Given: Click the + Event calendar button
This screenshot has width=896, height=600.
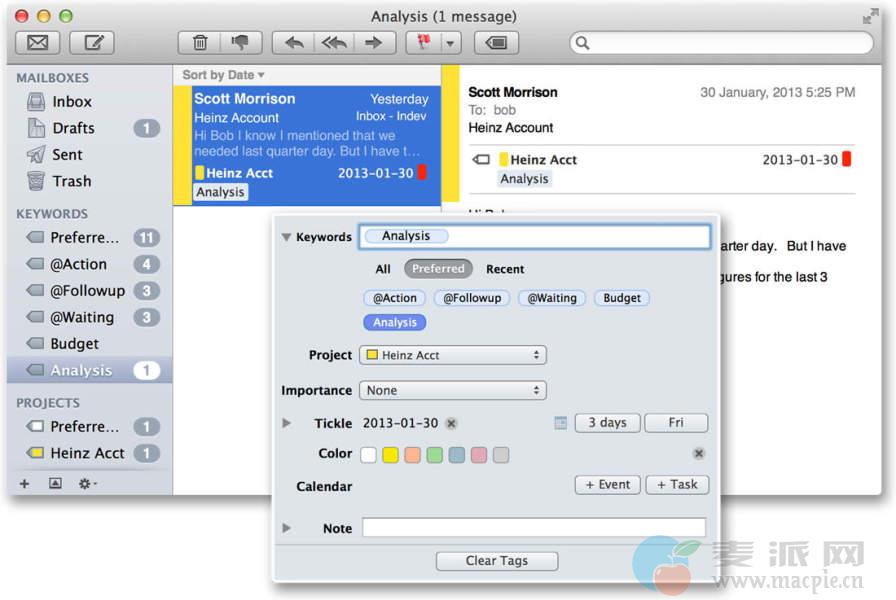Looking at the screenshot, I should tap(606, 485).
